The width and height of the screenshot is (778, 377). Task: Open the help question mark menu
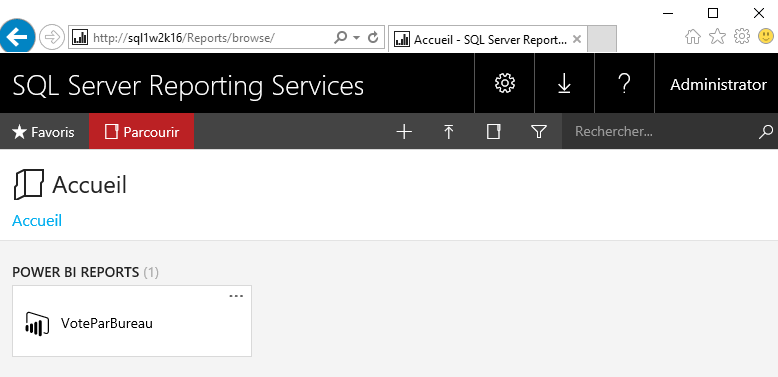(x=625, y=83)
